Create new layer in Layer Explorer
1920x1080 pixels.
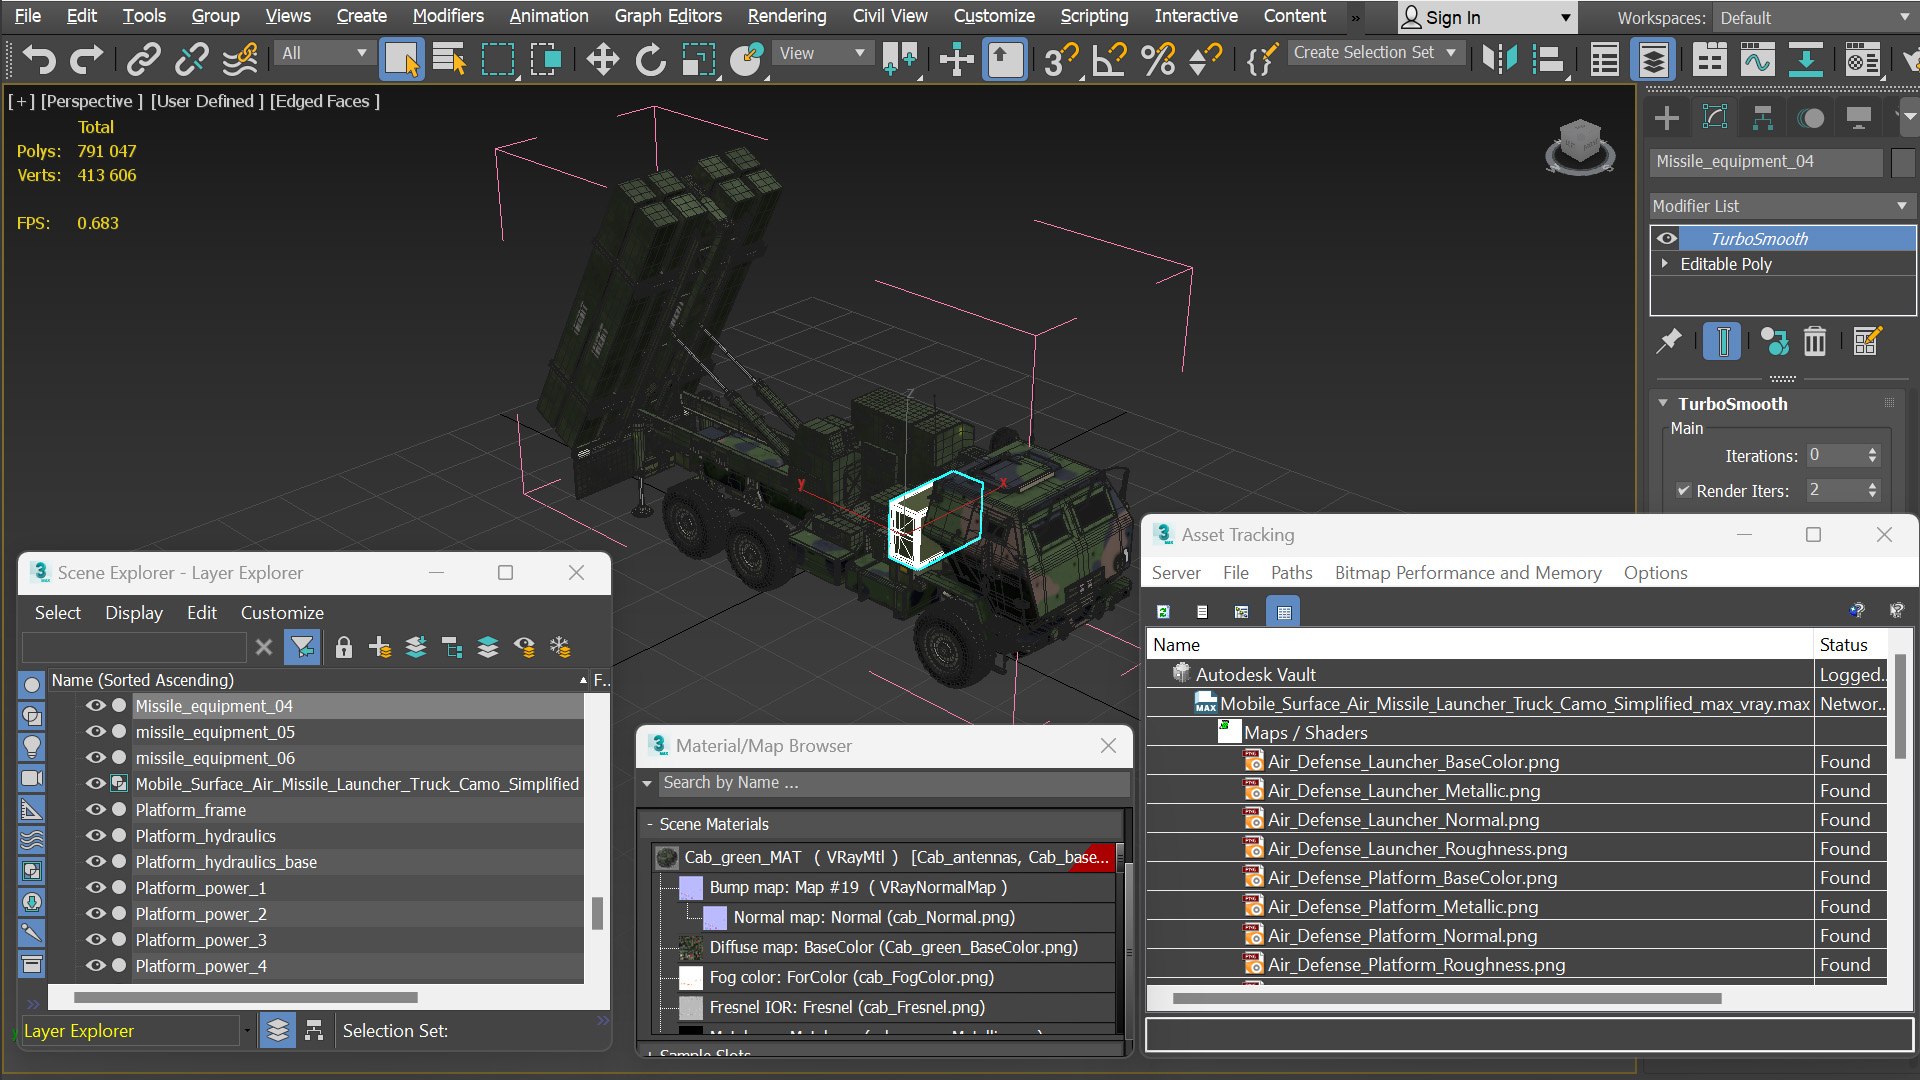[x=379, y=648]
